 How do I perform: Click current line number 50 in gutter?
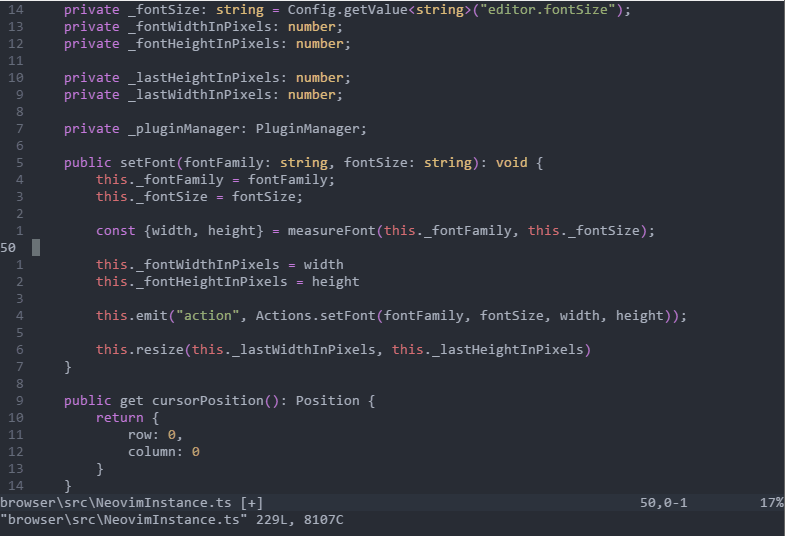[8, 248]
